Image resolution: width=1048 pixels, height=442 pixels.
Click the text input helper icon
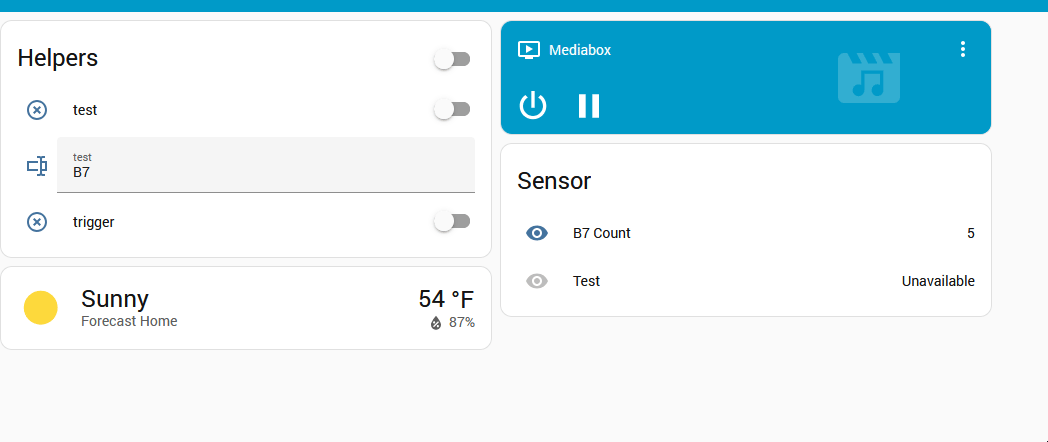pyautogui.click(x=37, y=166)
